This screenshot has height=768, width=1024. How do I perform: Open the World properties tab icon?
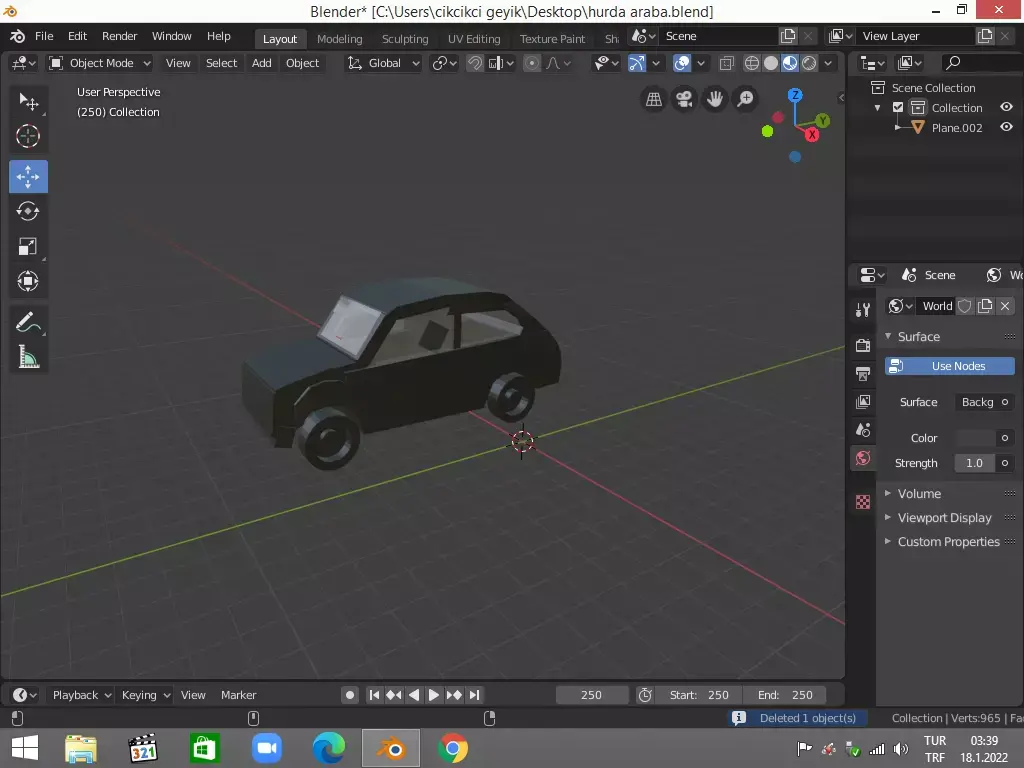tap(863, 458)
